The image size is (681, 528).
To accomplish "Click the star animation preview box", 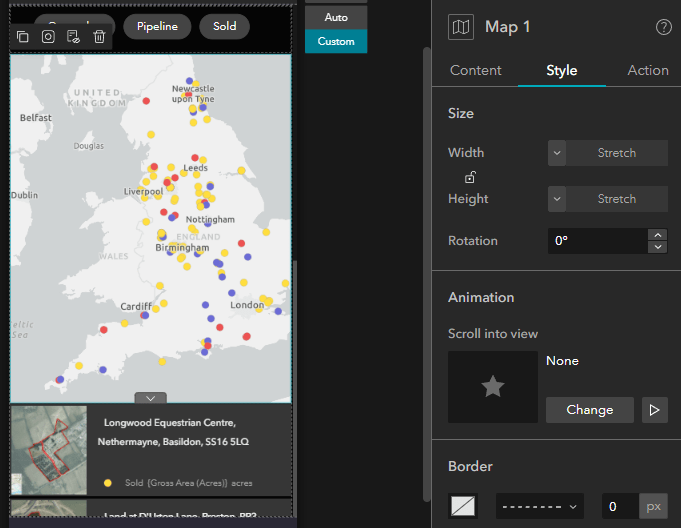I will 493,387.
